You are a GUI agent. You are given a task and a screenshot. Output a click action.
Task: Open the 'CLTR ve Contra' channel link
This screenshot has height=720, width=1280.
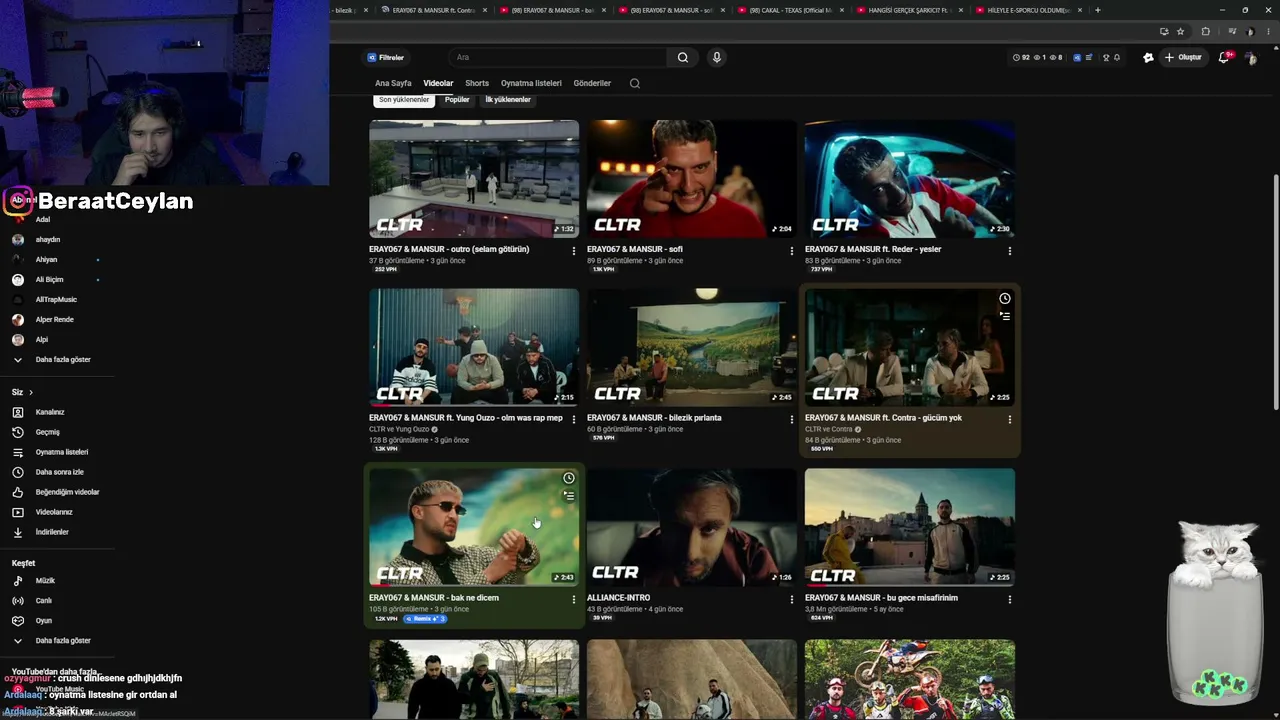(x=829, y=429)
